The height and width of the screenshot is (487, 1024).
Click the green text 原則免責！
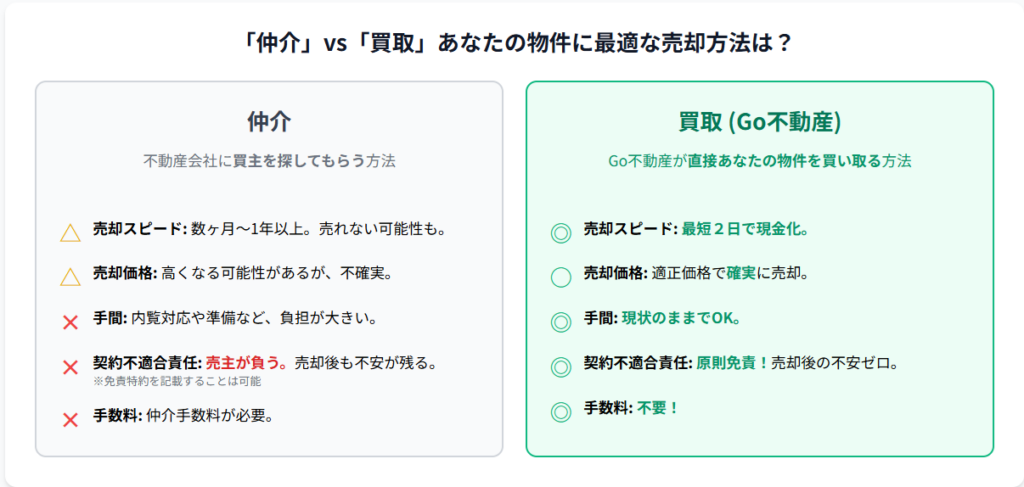pyautogui.click(x=733, y=364)
